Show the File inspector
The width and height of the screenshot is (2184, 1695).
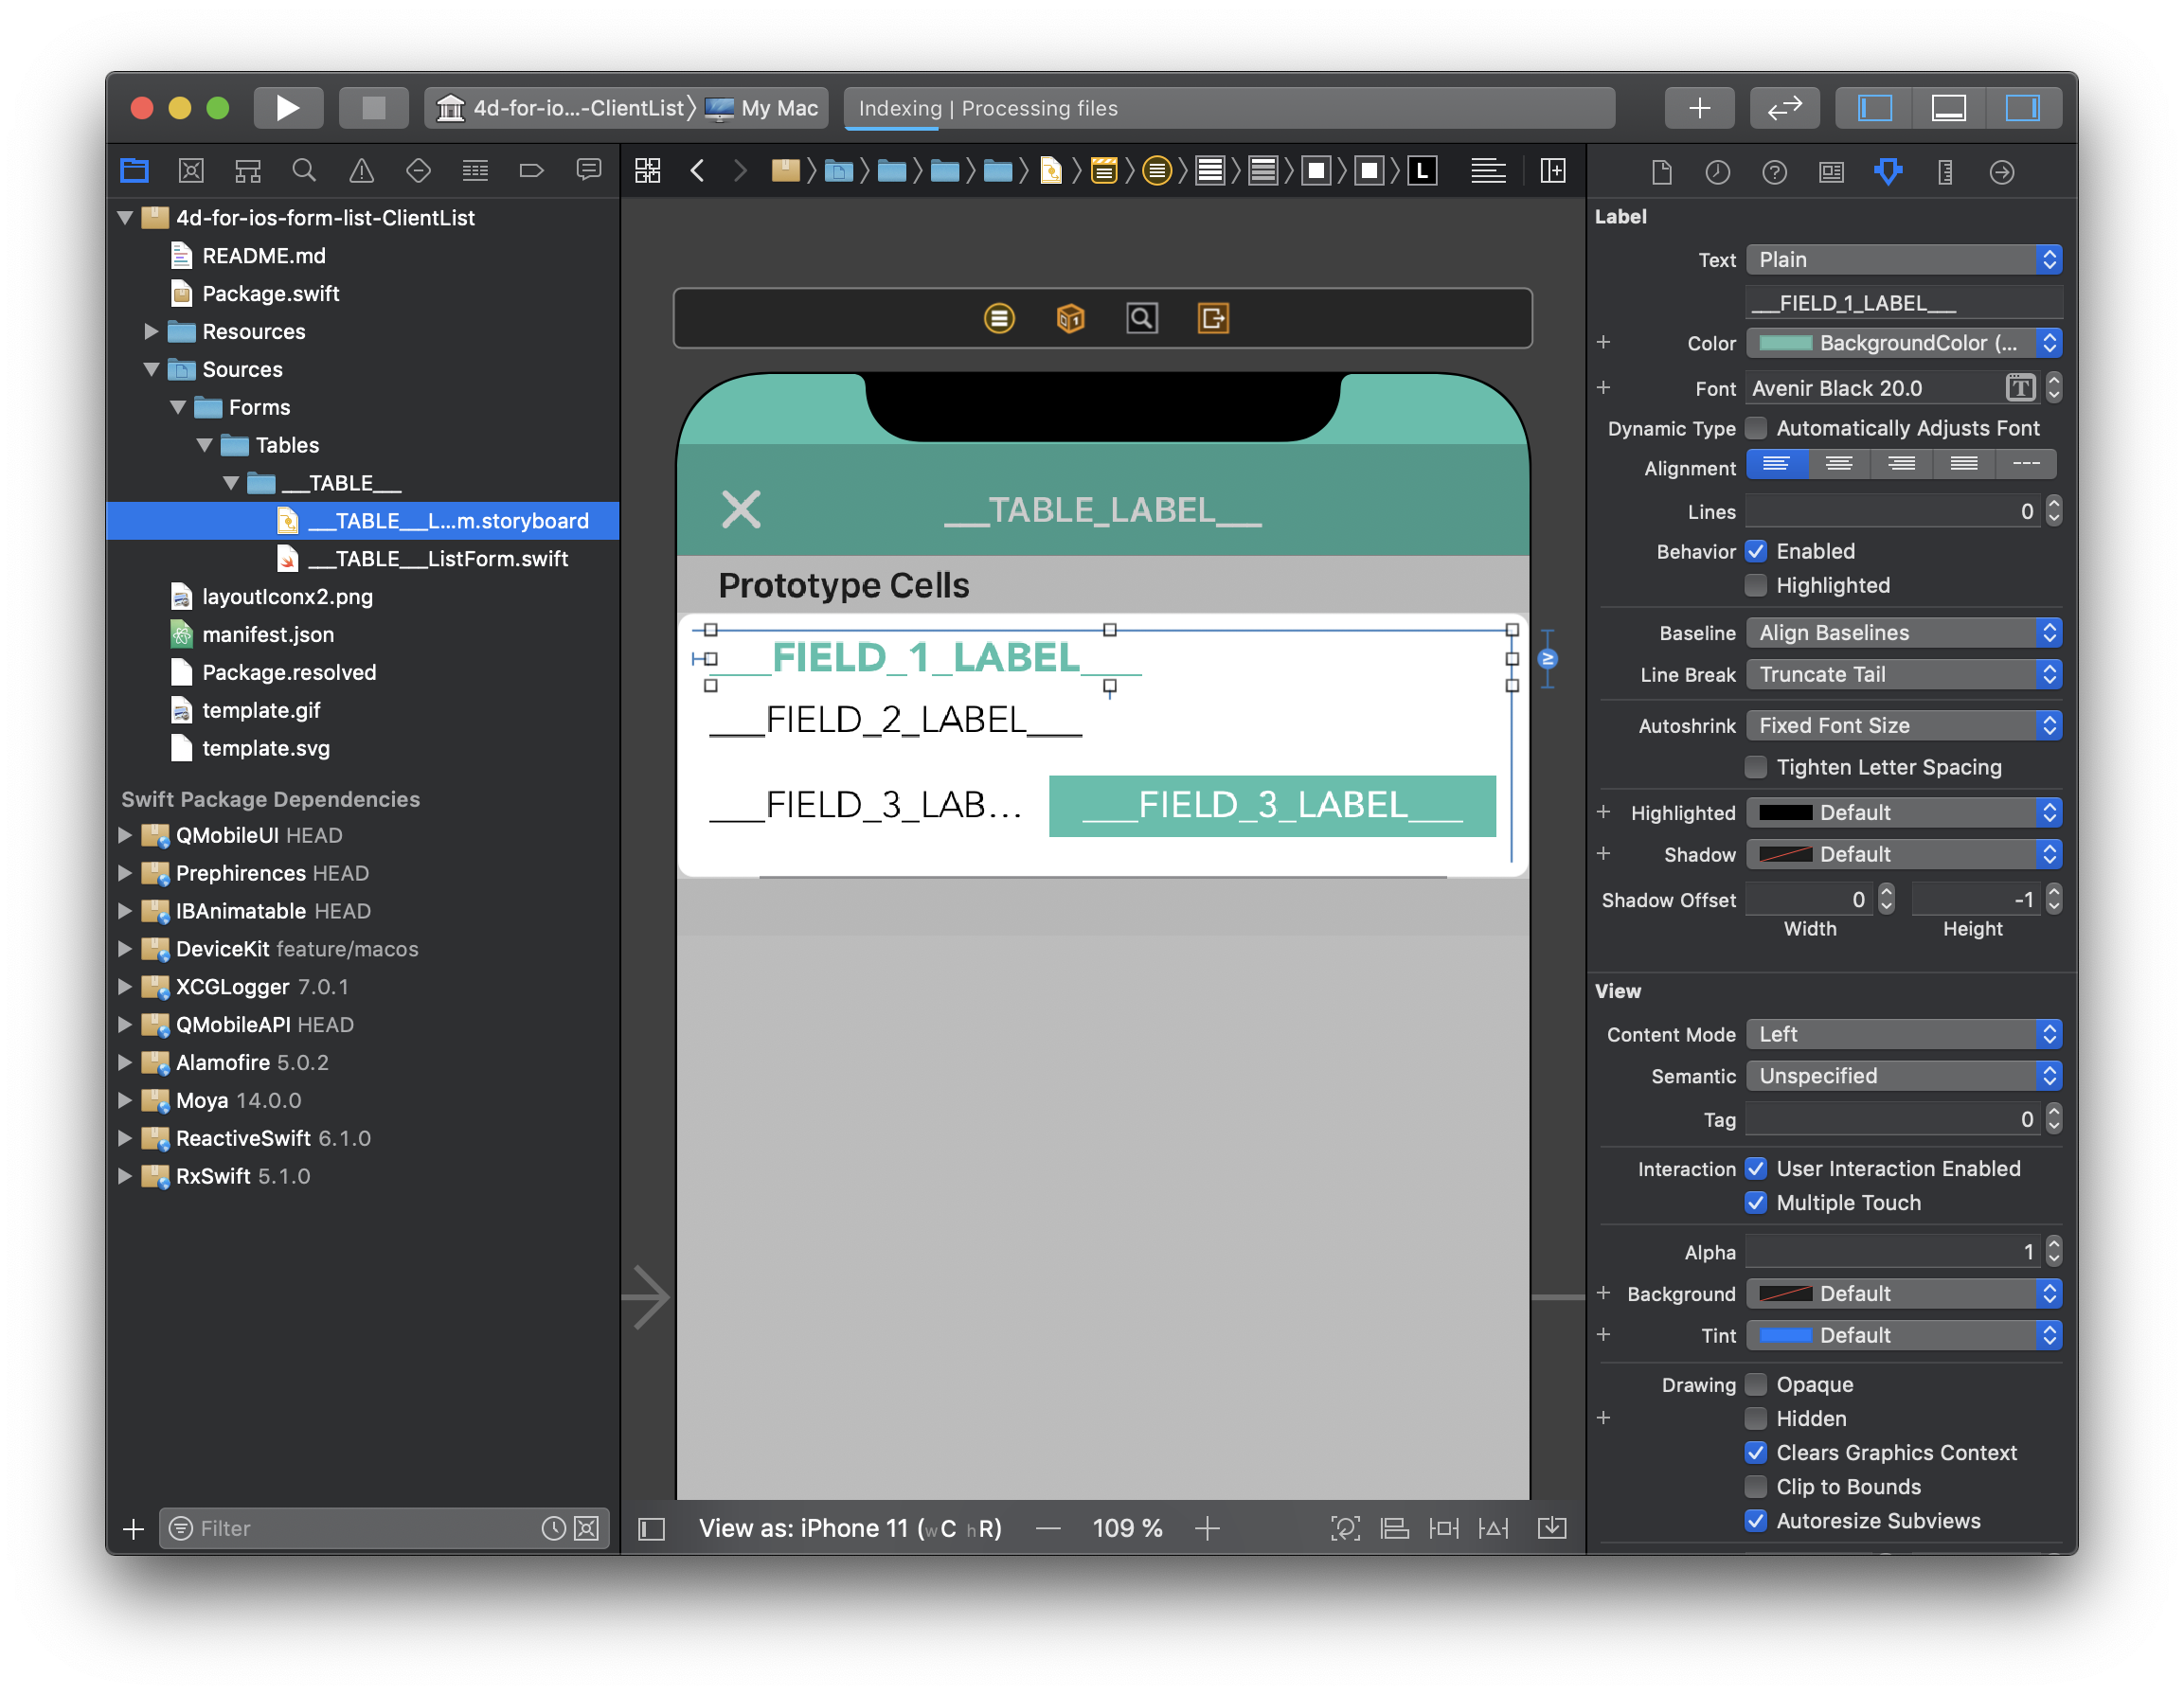[x=1661, y=172]
